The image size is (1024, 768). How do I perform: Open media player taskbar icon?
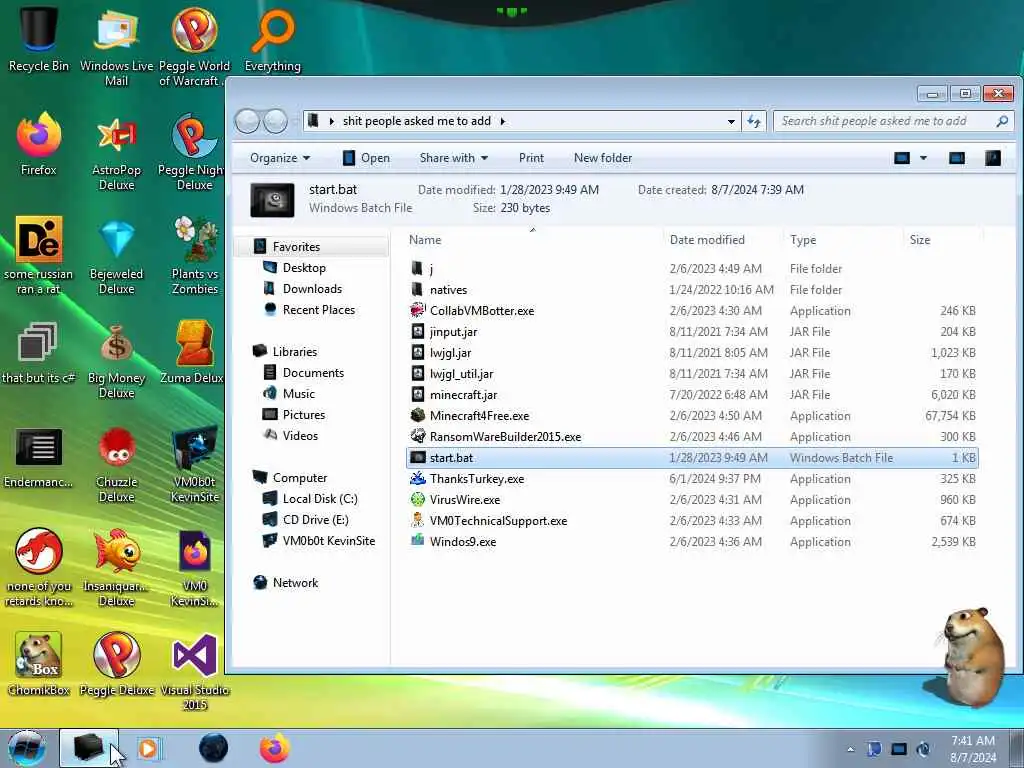point(148,748)
